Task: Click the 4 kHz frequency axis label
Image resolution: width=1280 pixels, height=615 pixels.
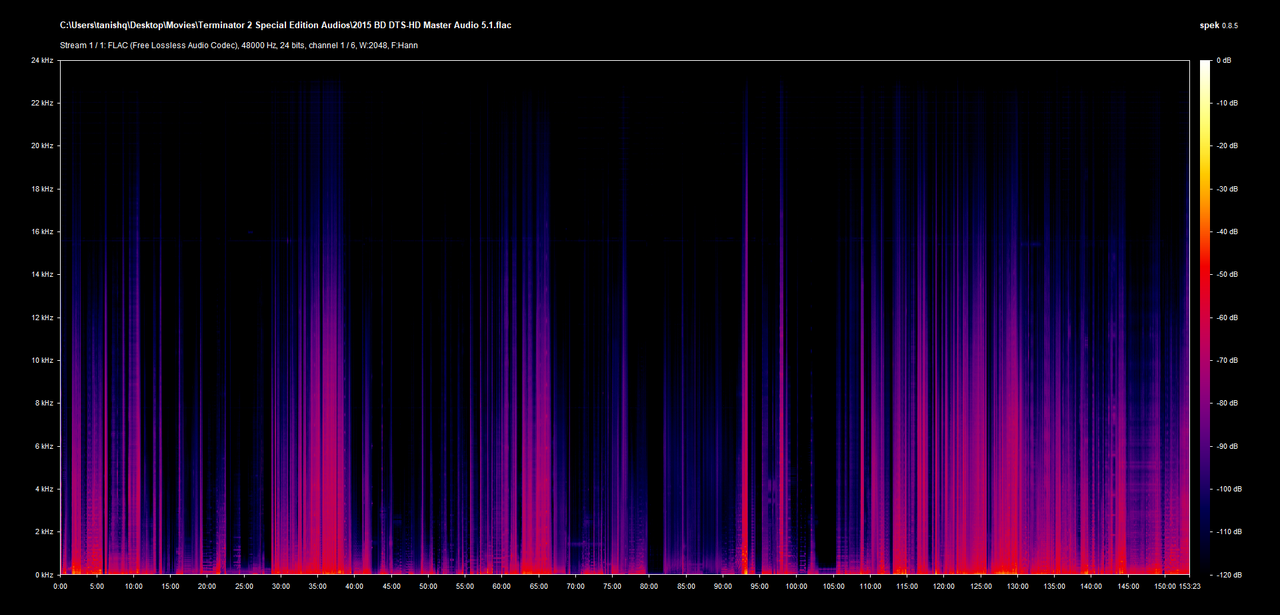Action: (45, 490)
